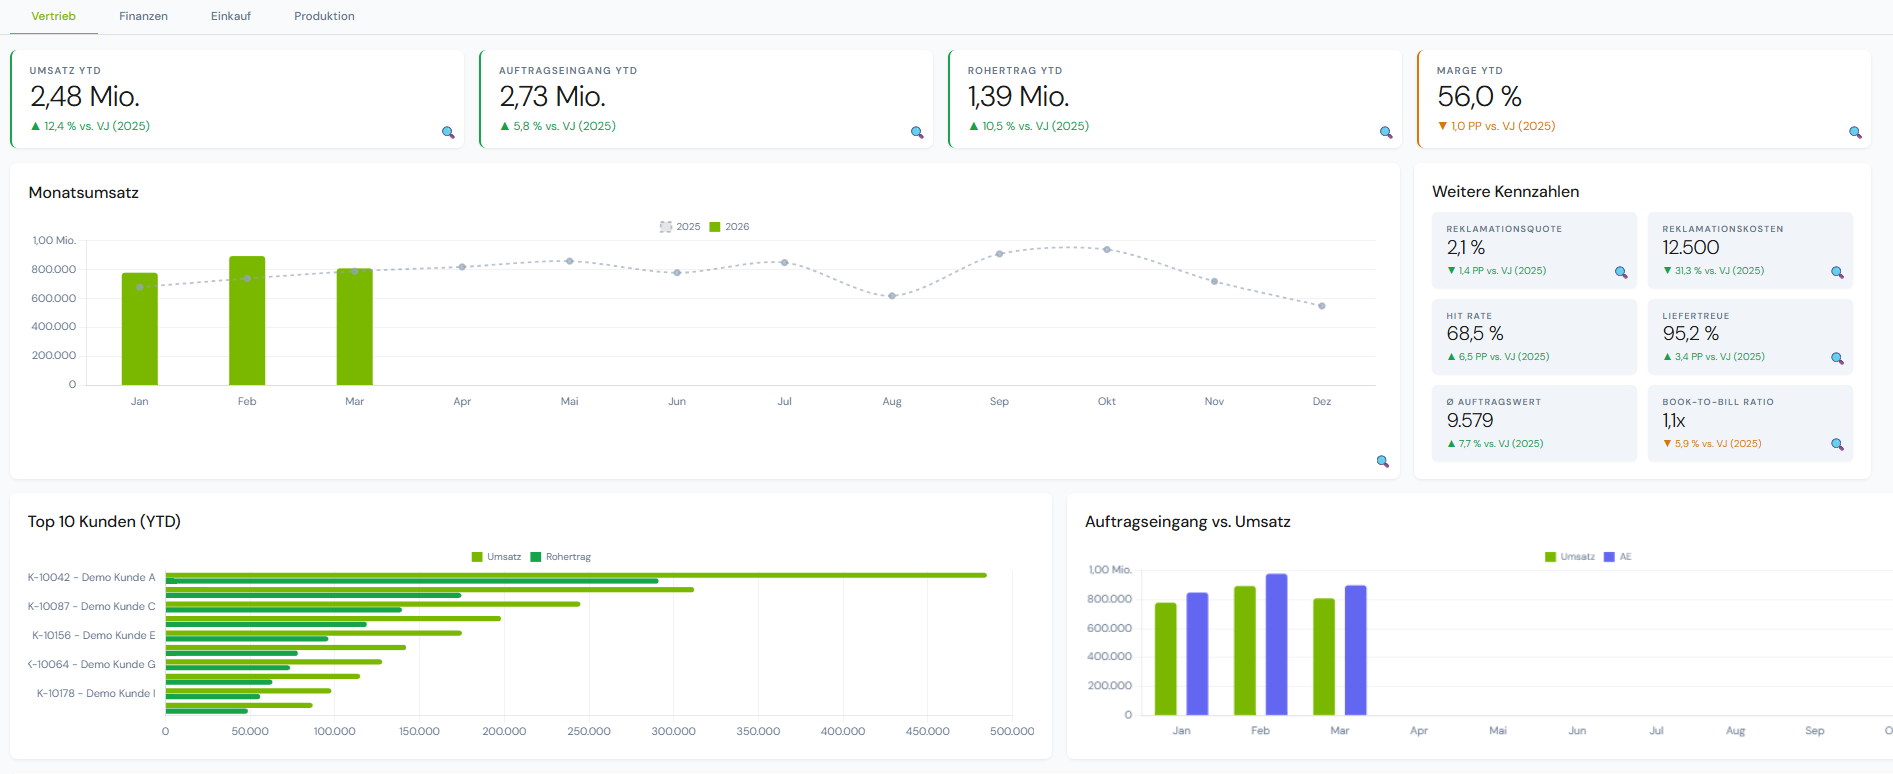Open magnifier on Reklamationskosten tile
1893x774 pixels.
(1837, 273)
